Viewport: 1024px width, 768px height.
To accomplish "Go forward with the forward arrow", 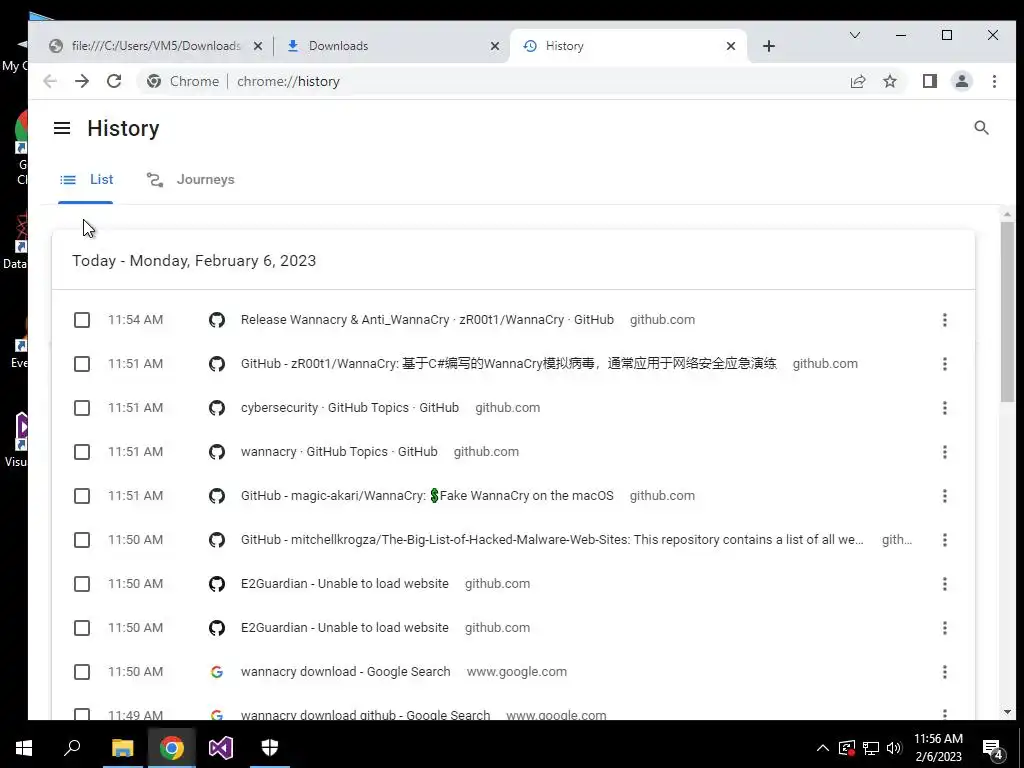I will point(82,81).
